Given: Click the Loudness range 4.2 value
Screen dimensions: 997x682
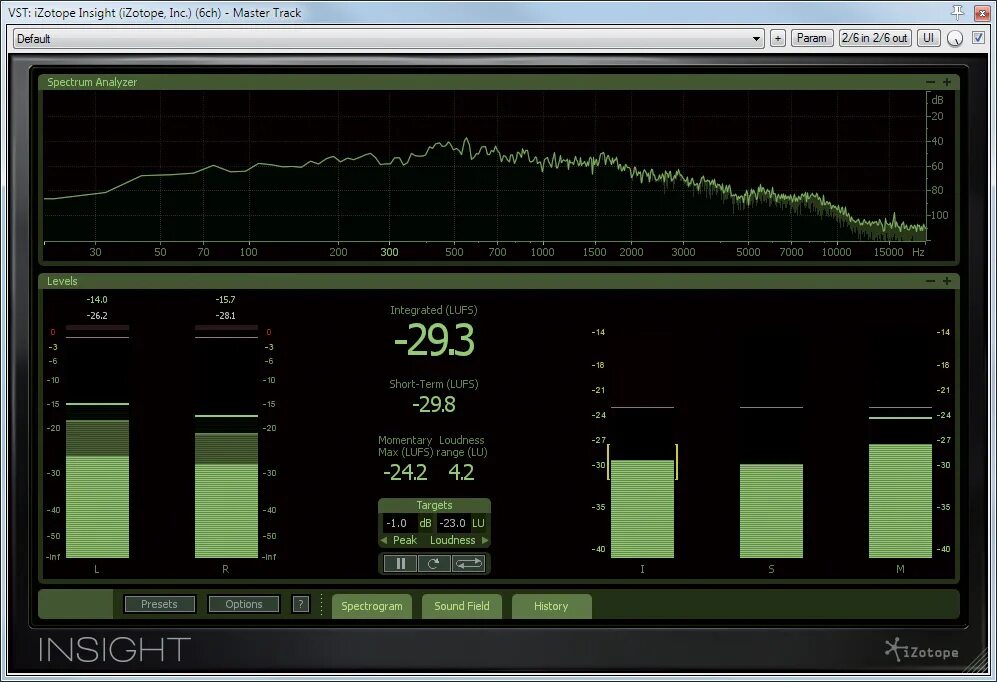Looking at the screenshot, I should point(462,472).
